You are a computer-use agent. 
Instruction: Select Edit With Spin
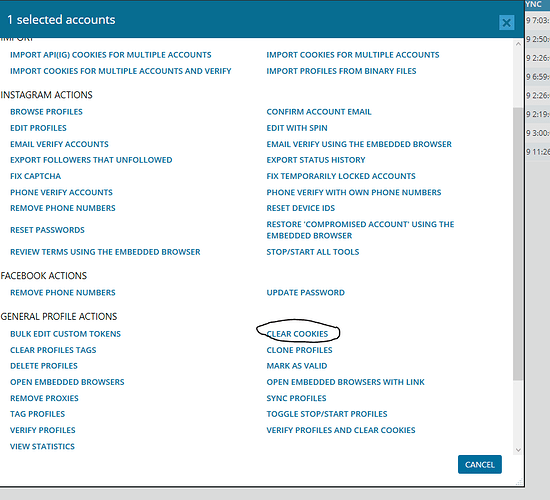click(x=297, y=128)
